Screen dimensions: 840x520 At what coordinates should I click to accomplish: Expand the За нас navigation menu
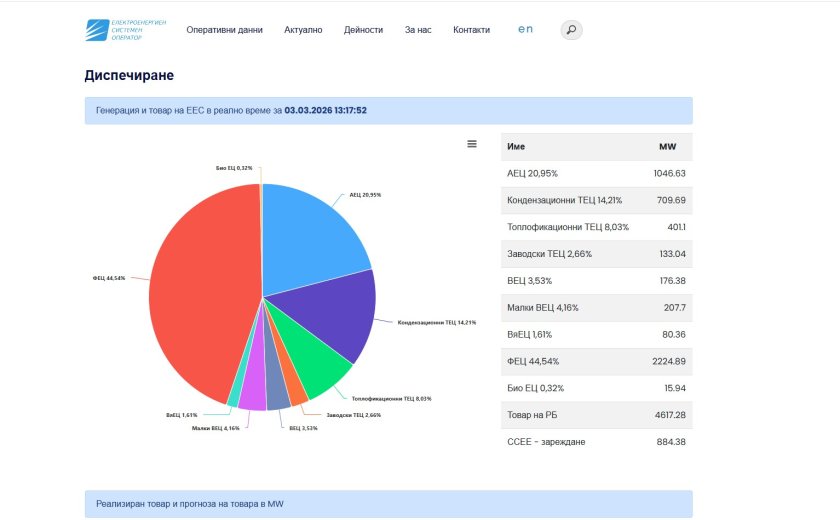[x=418, y=30]
